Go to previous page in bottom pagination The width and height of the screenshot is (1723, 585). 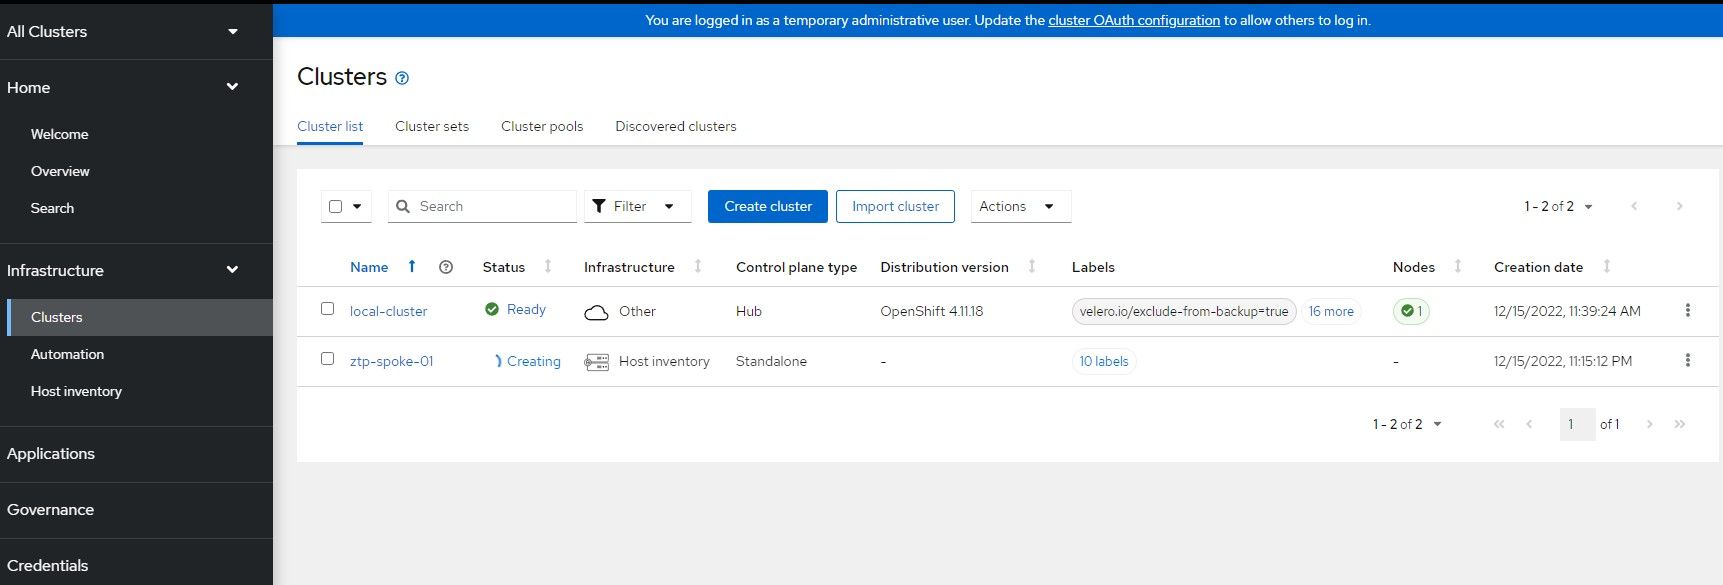1529,424
